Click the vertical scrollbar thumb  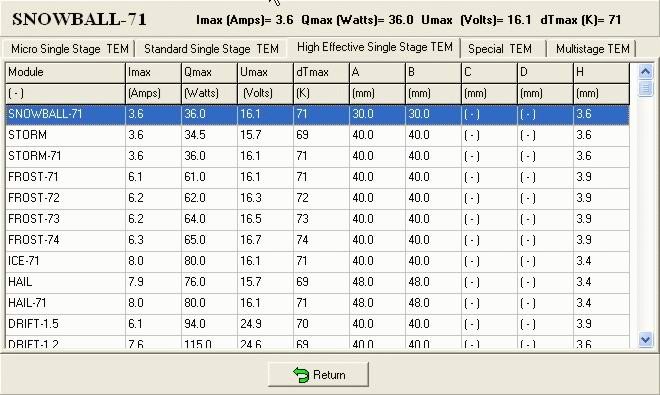click(x=646, y=88)
